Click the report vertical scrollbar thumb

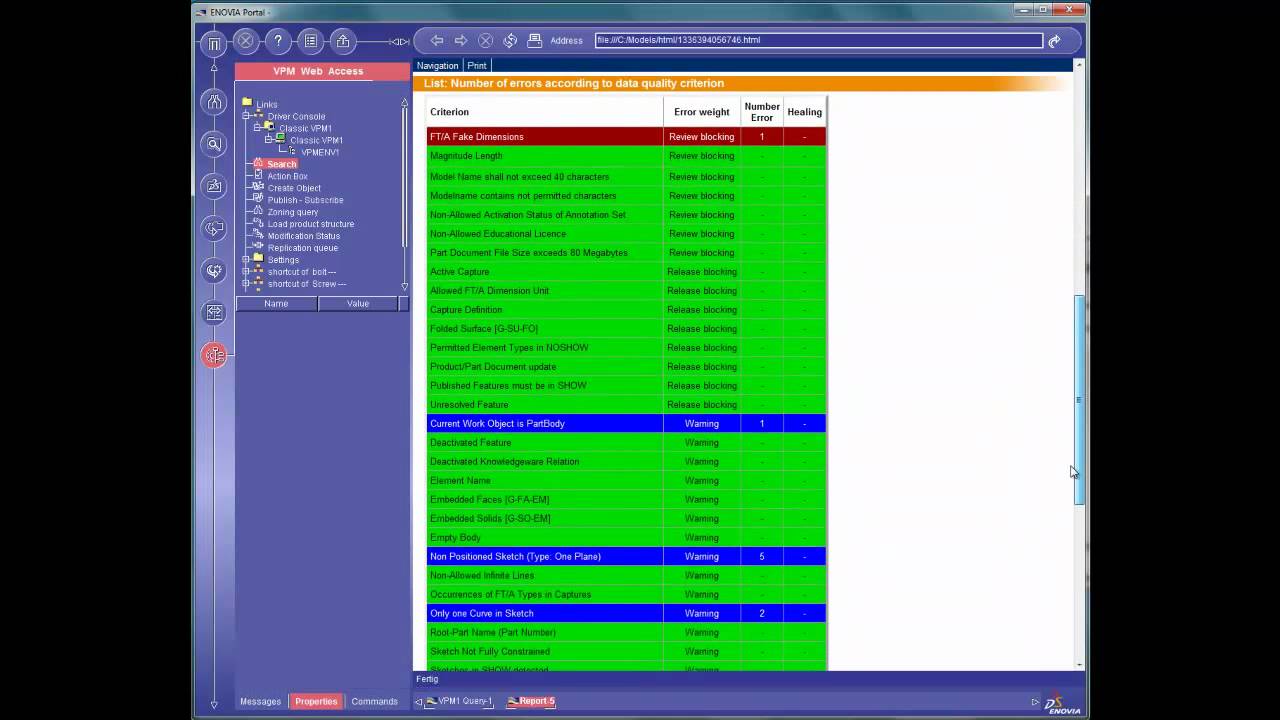coord(1078,400)
